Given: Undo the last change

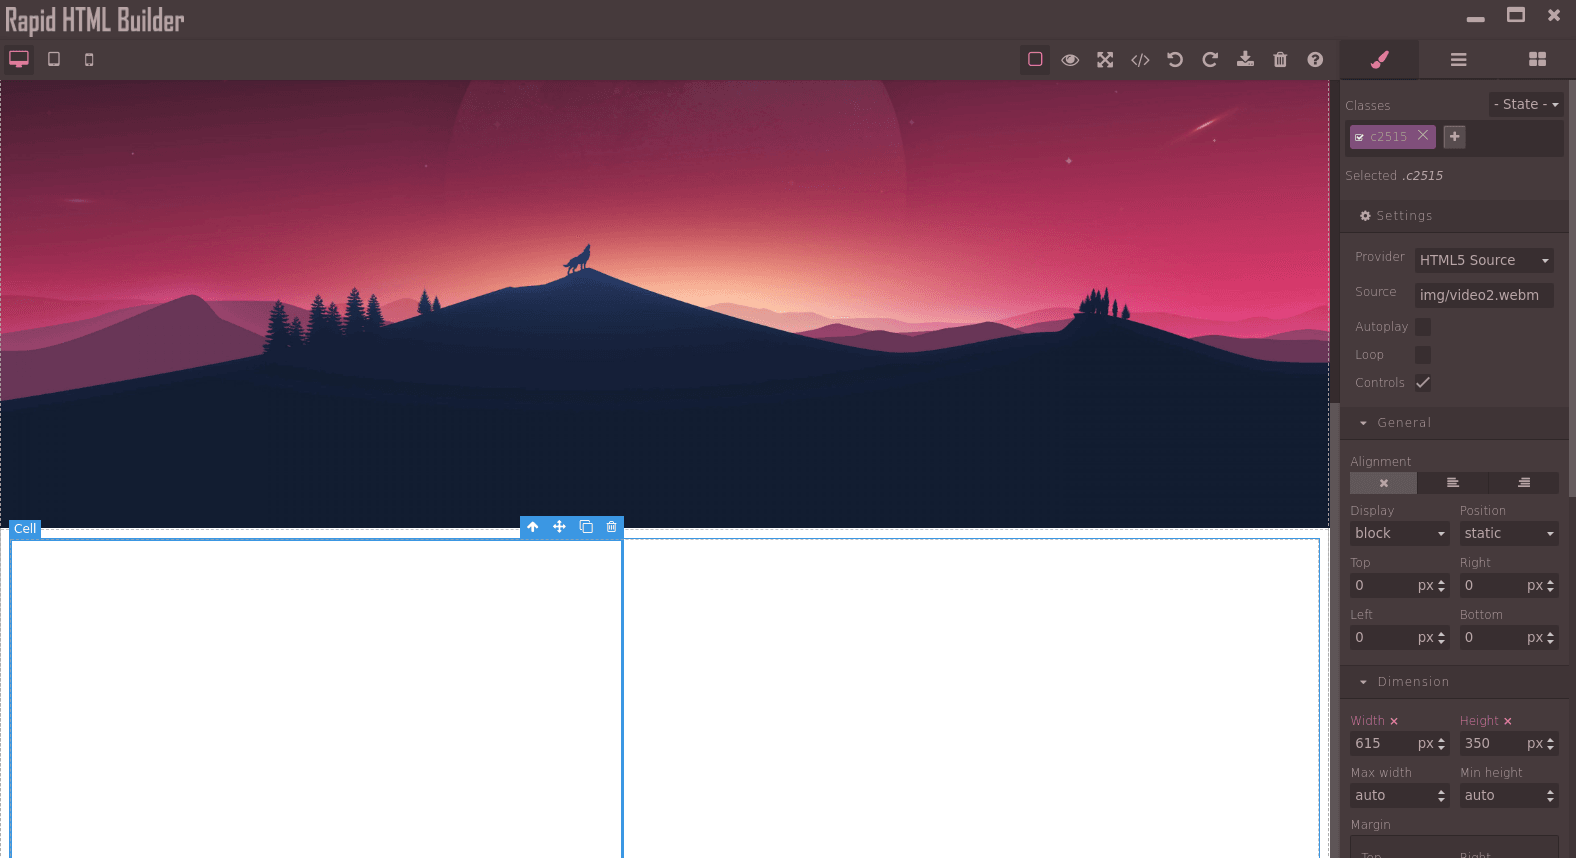Looking at the screenshot, I should point(1175,60).
